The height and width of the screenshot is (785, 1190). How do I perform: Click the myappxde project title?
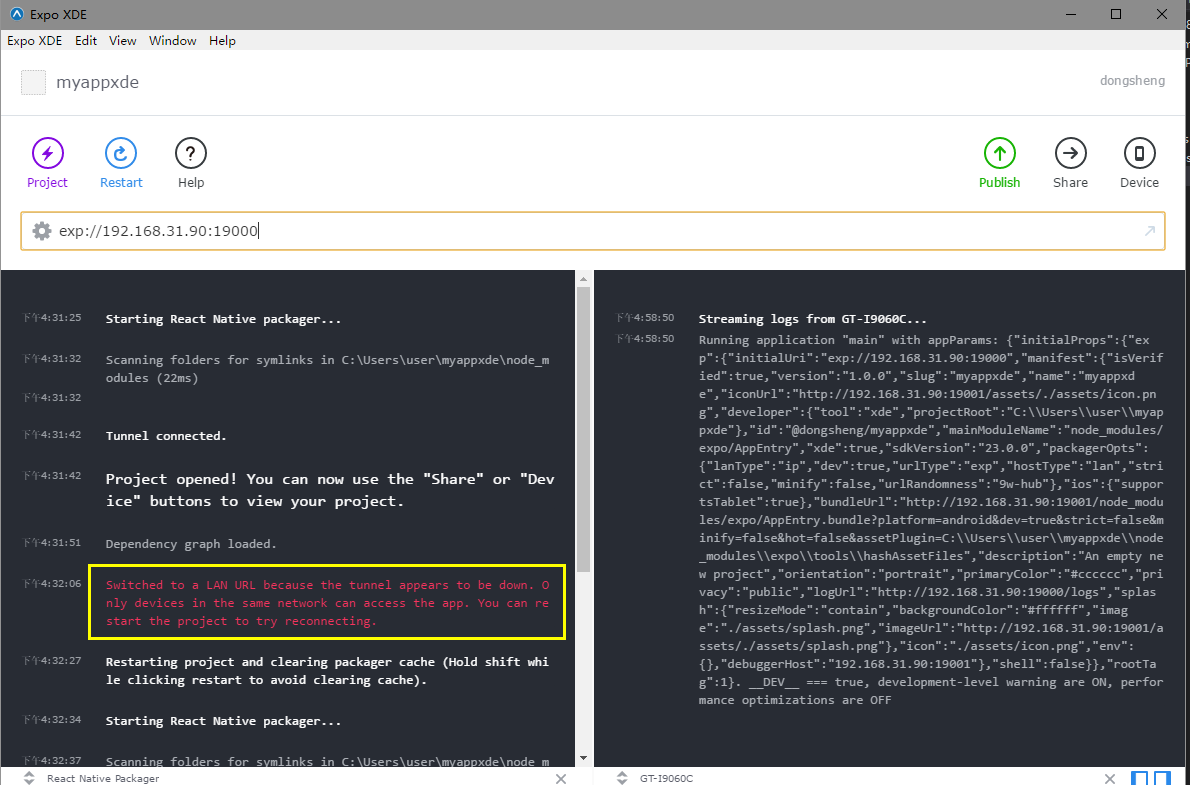pos(97,83)
